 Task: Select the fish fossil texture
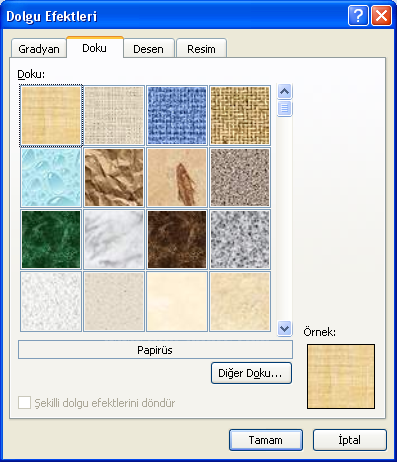click(x=177, y=177)
